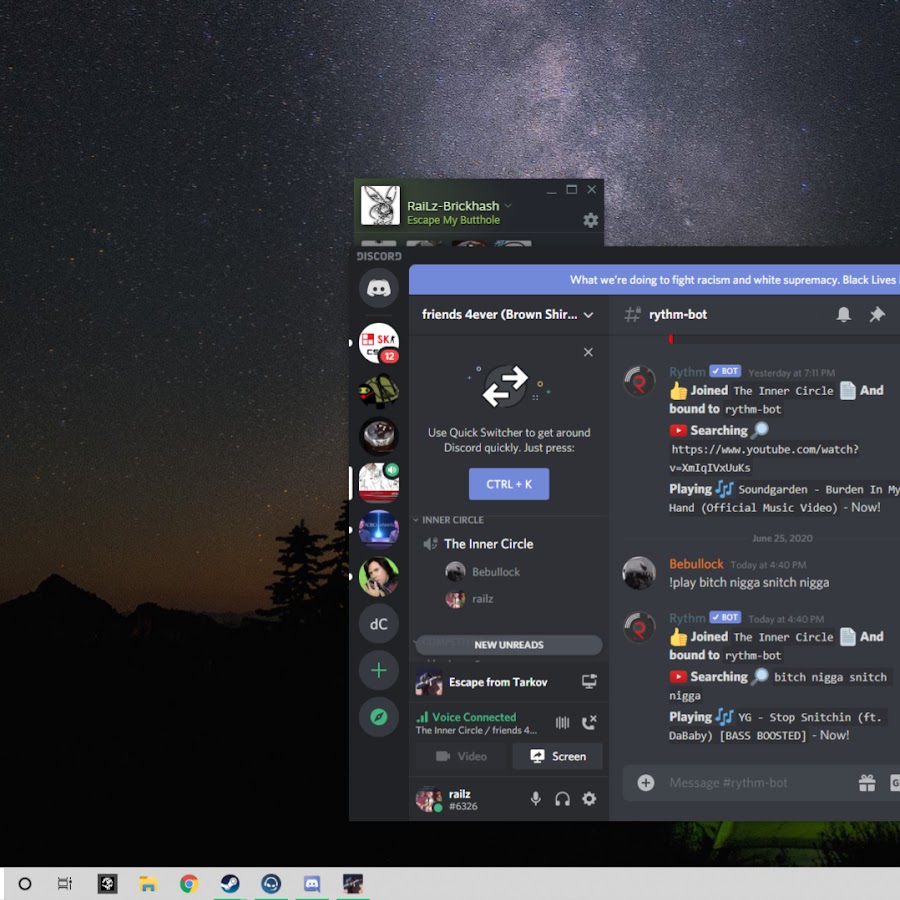Select railz in the voice channel
This screenshot has height=900, width=900.
(469, 599)
